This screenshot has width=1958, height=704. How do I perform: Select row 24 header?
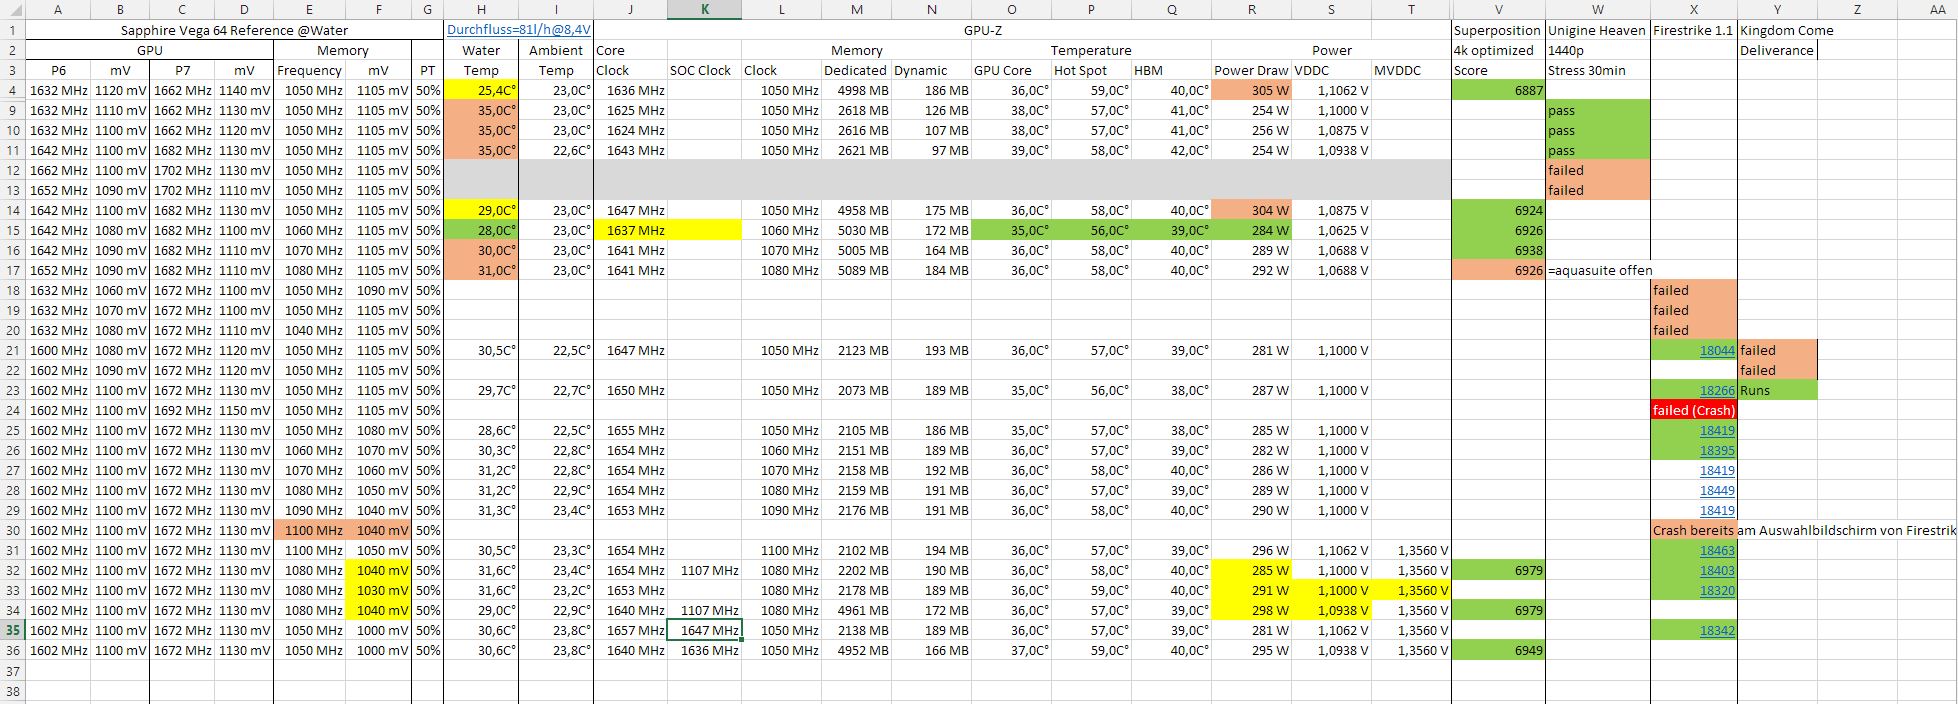click(x=12, y=410)
